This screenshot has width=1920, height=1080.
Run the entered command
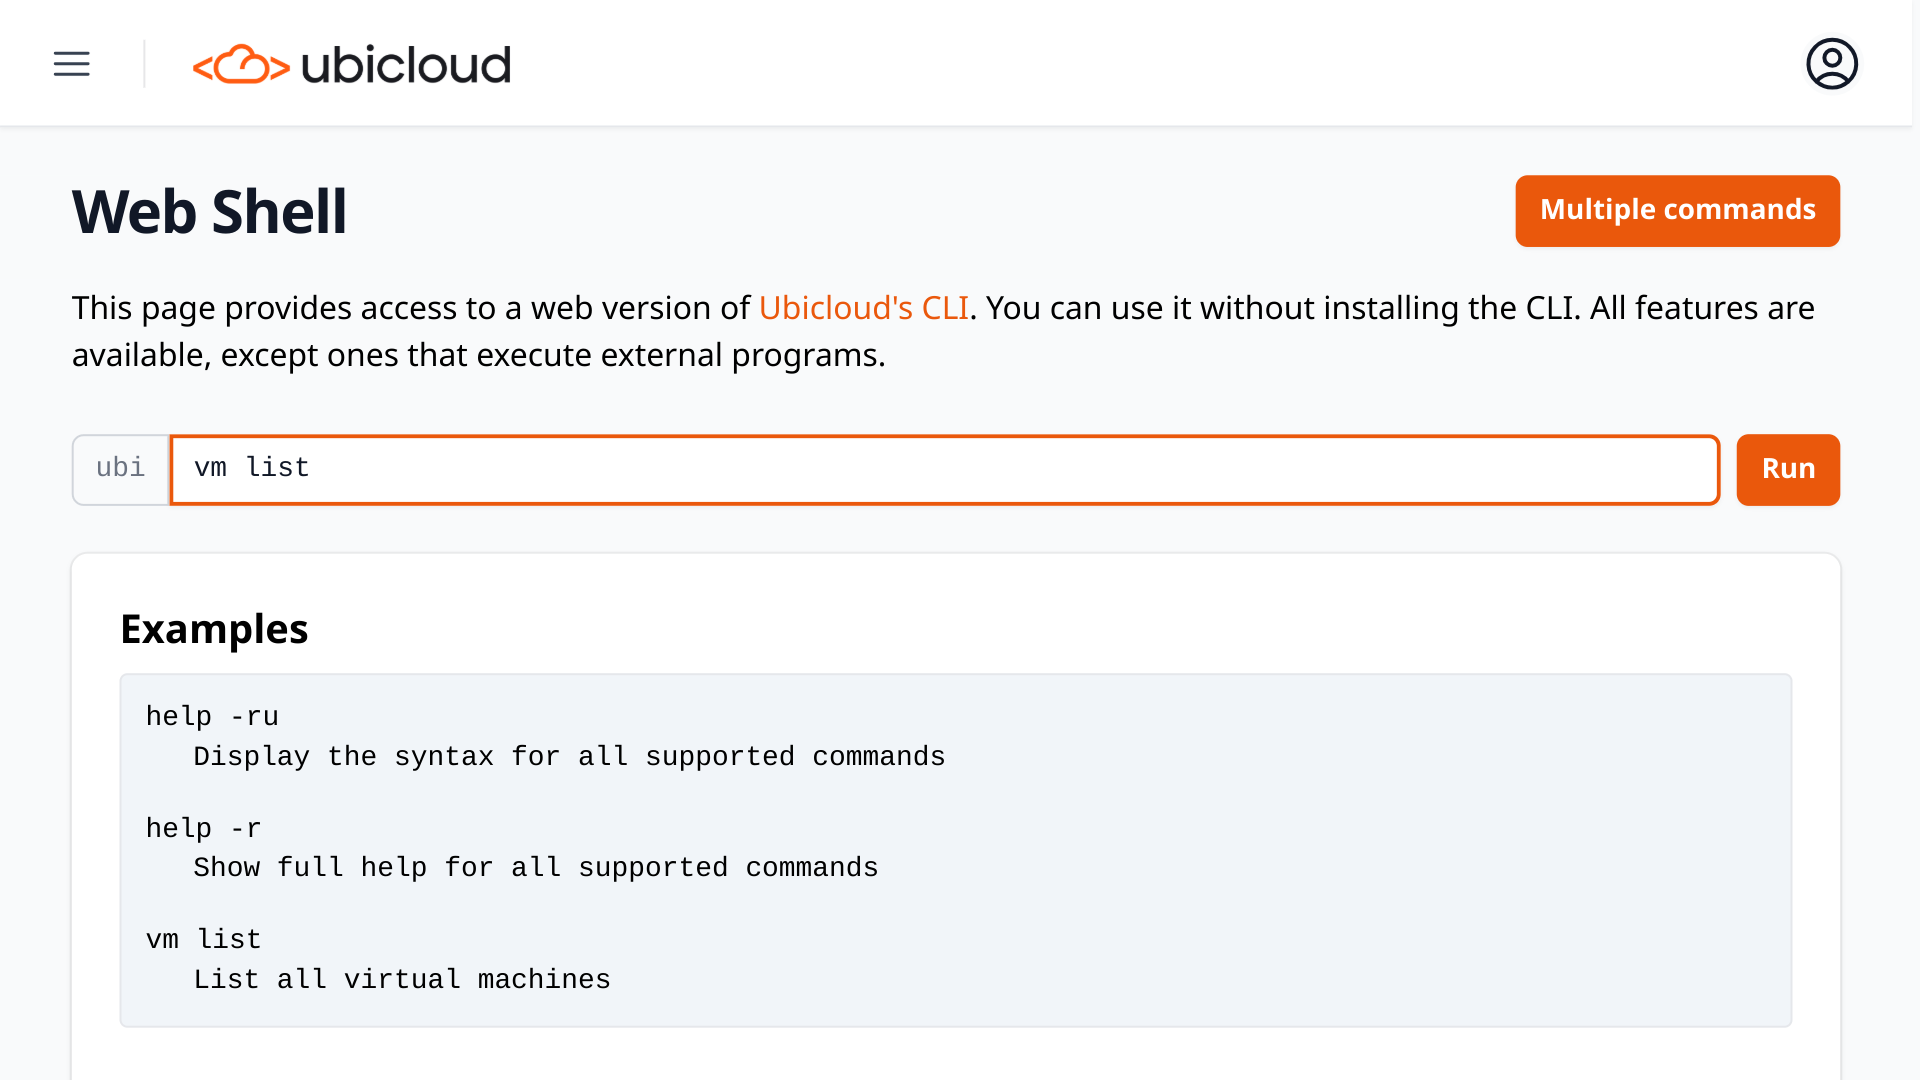[1787, 469]
